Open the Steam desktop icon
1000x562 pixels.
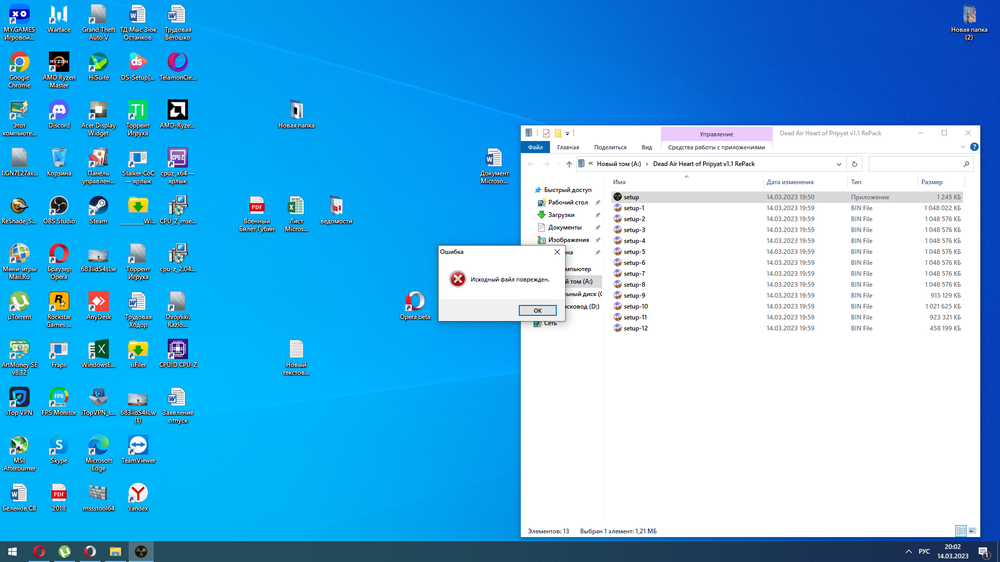(x=98, y=205)
